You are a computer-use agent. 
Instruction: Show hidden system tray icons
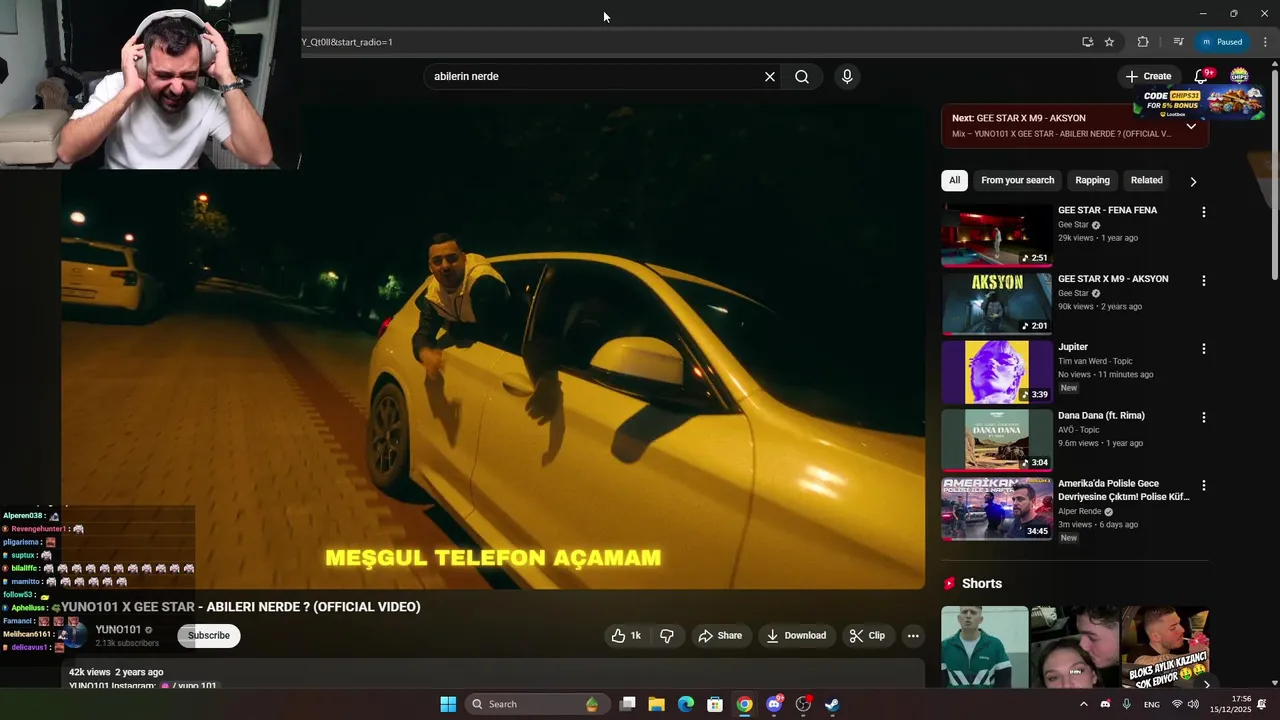(1083, 704)
